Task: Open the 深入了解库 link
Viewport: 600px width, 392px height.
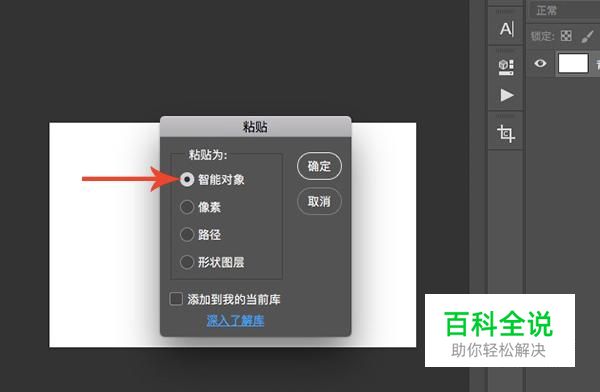Action: pos(235,320)
